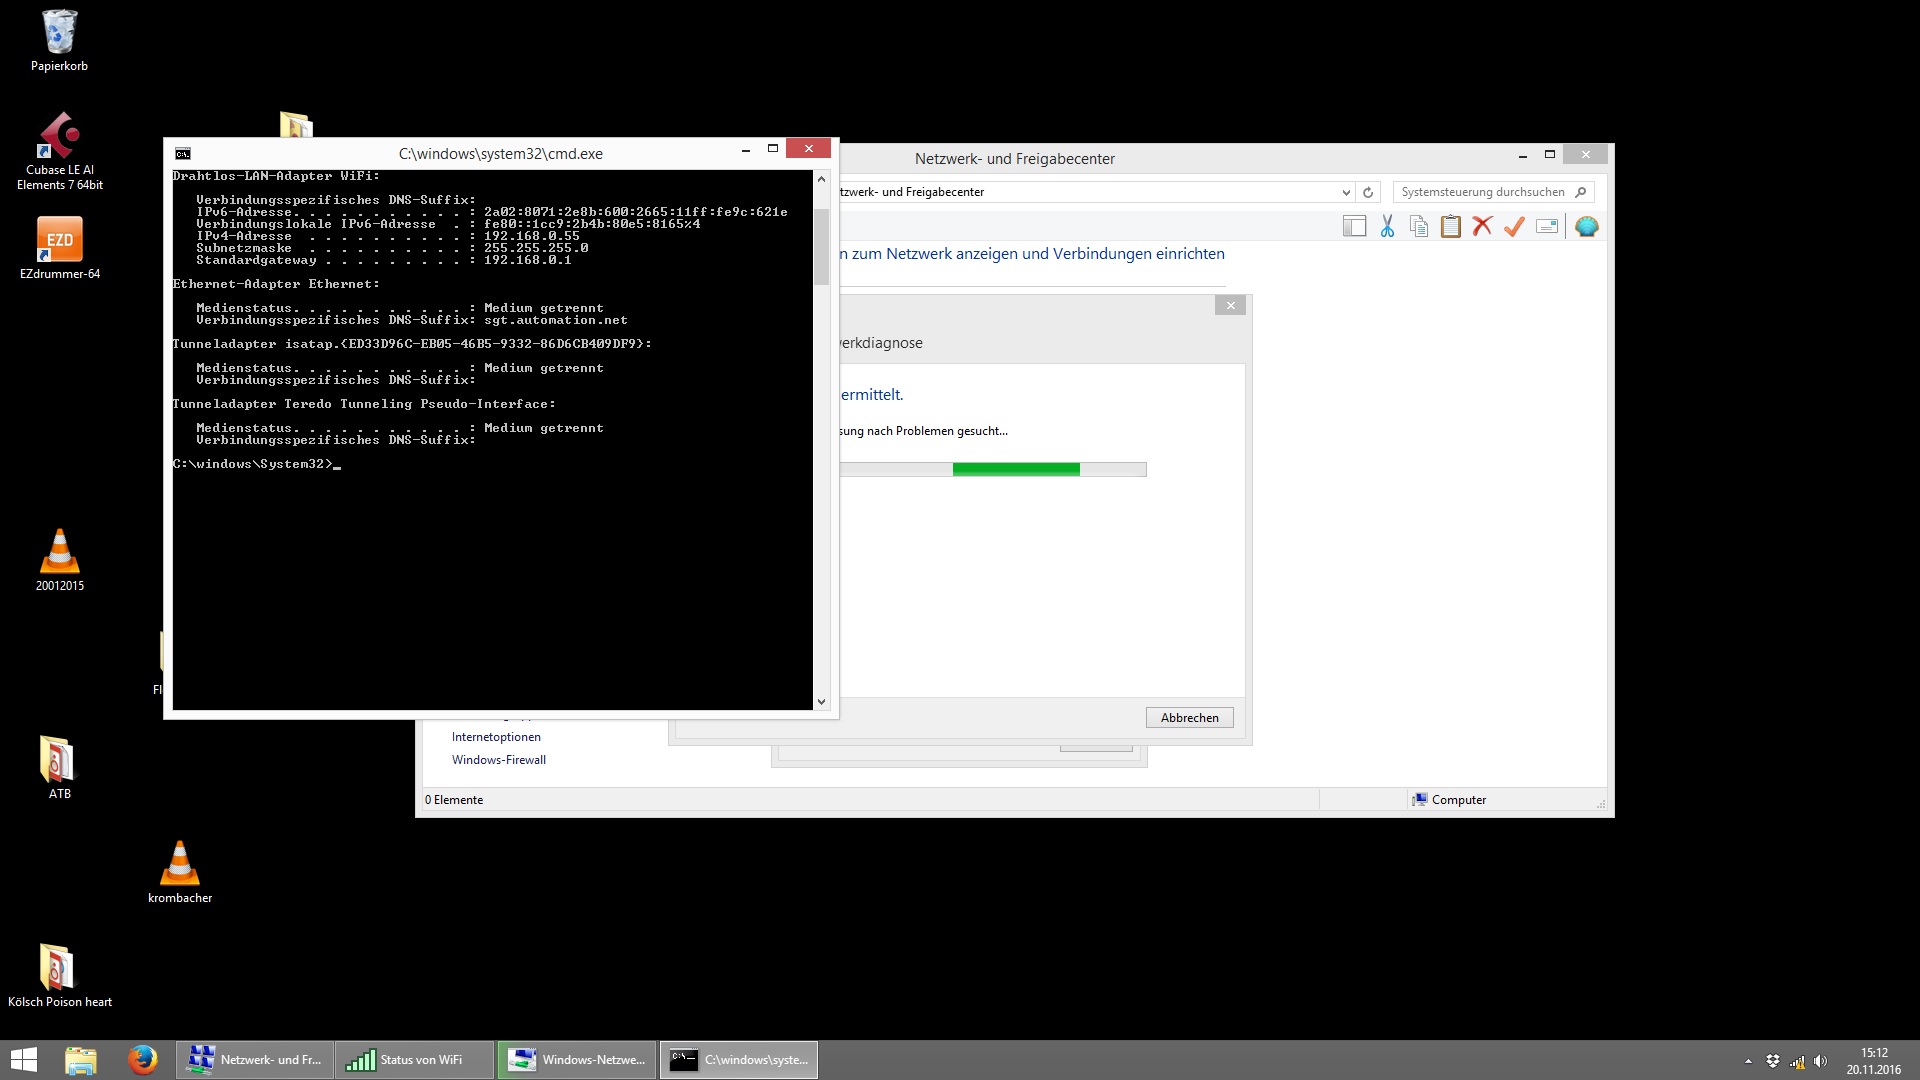This screenshot has width=1920, height=1080.
Task: Open Firefox from the taskbar
Action: [142, 1059]
